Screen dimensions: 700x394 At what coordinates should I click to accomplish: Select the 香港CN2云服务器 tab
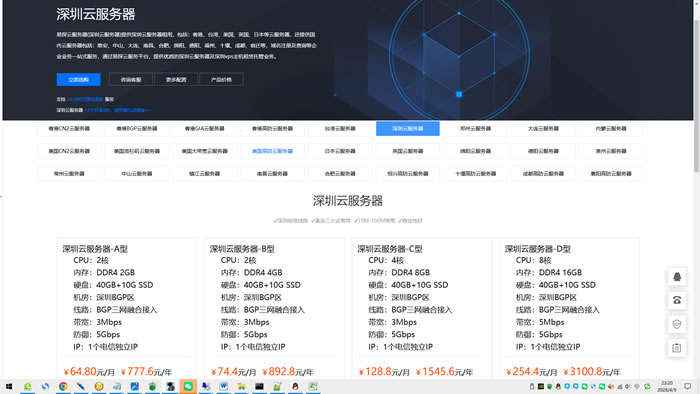[69, 129]
